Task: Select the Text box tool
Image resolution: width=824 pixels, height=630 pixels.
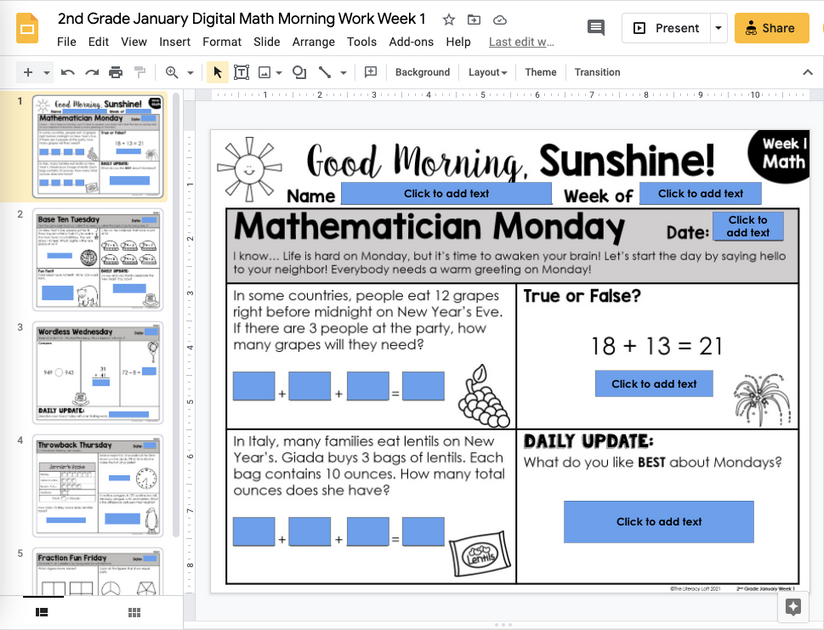Action: click(241, 72)
